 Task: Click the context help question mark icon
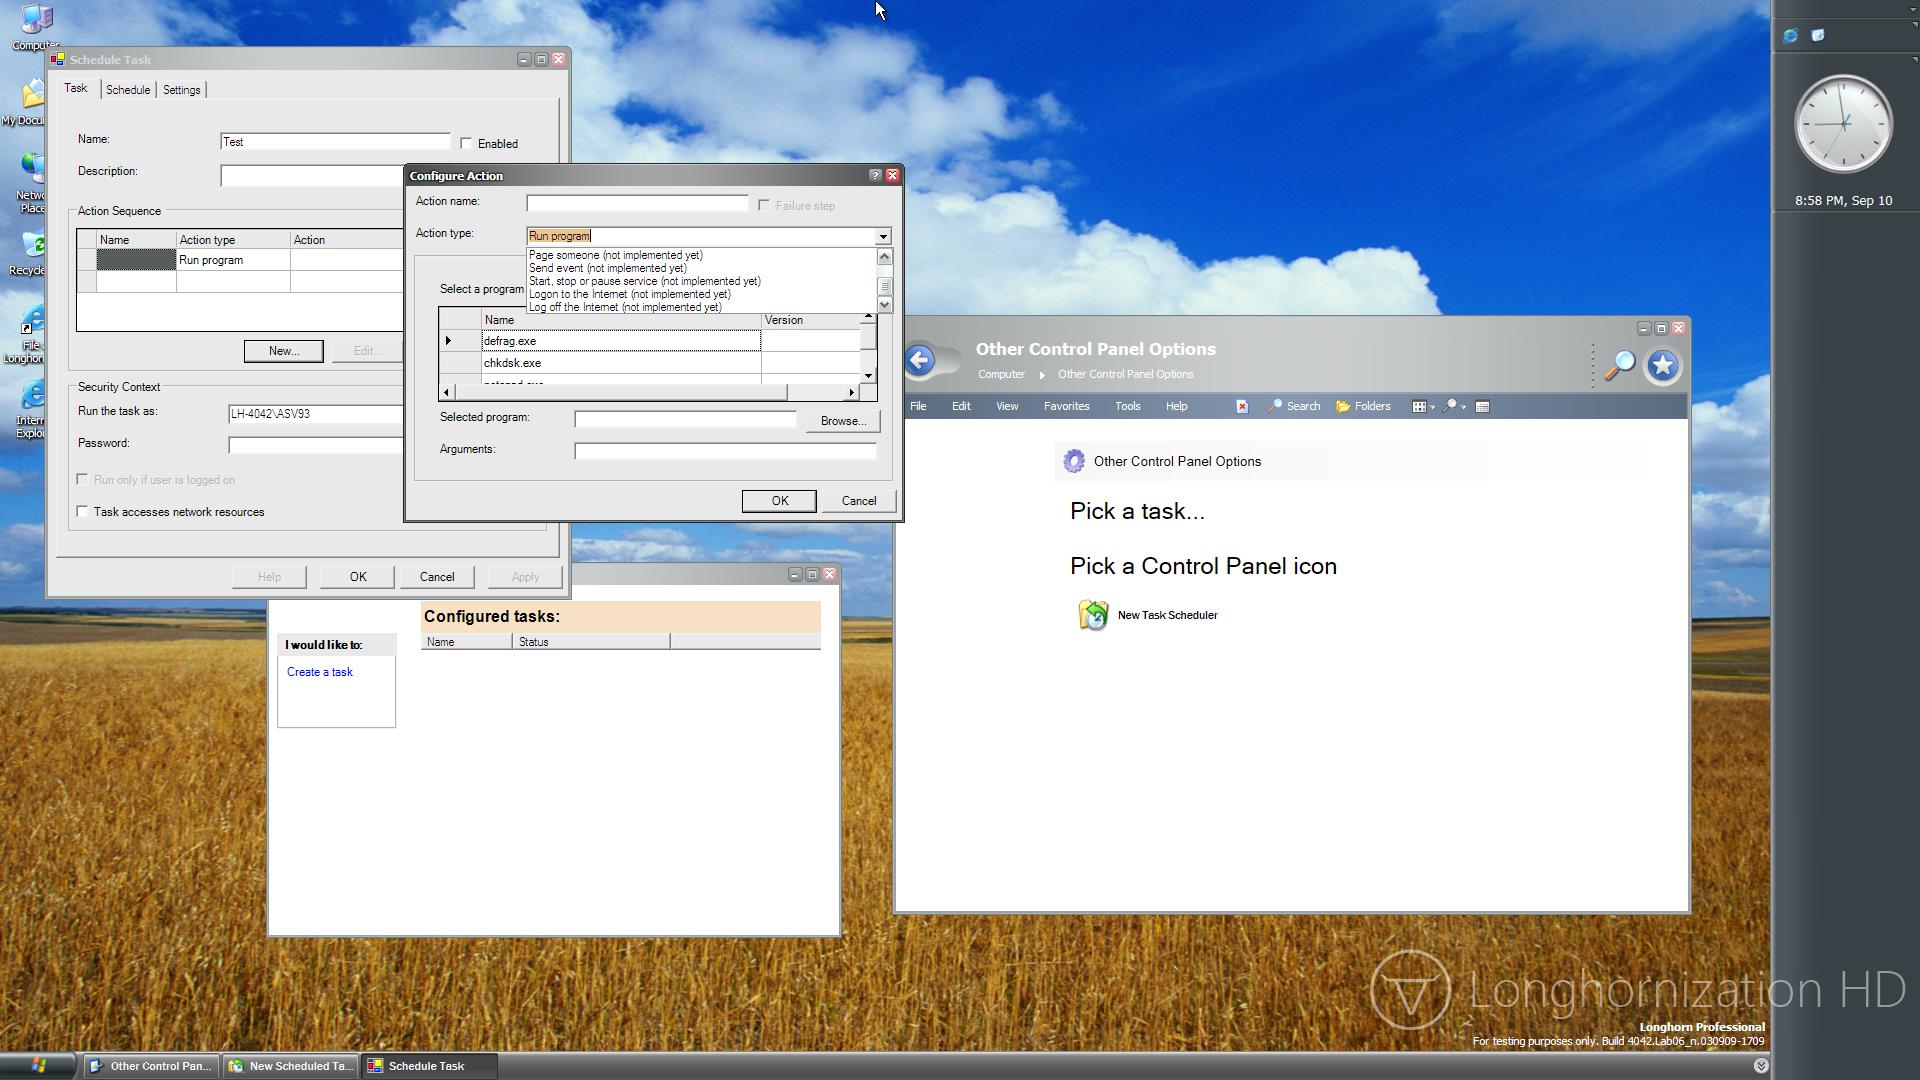coord(875,175)
